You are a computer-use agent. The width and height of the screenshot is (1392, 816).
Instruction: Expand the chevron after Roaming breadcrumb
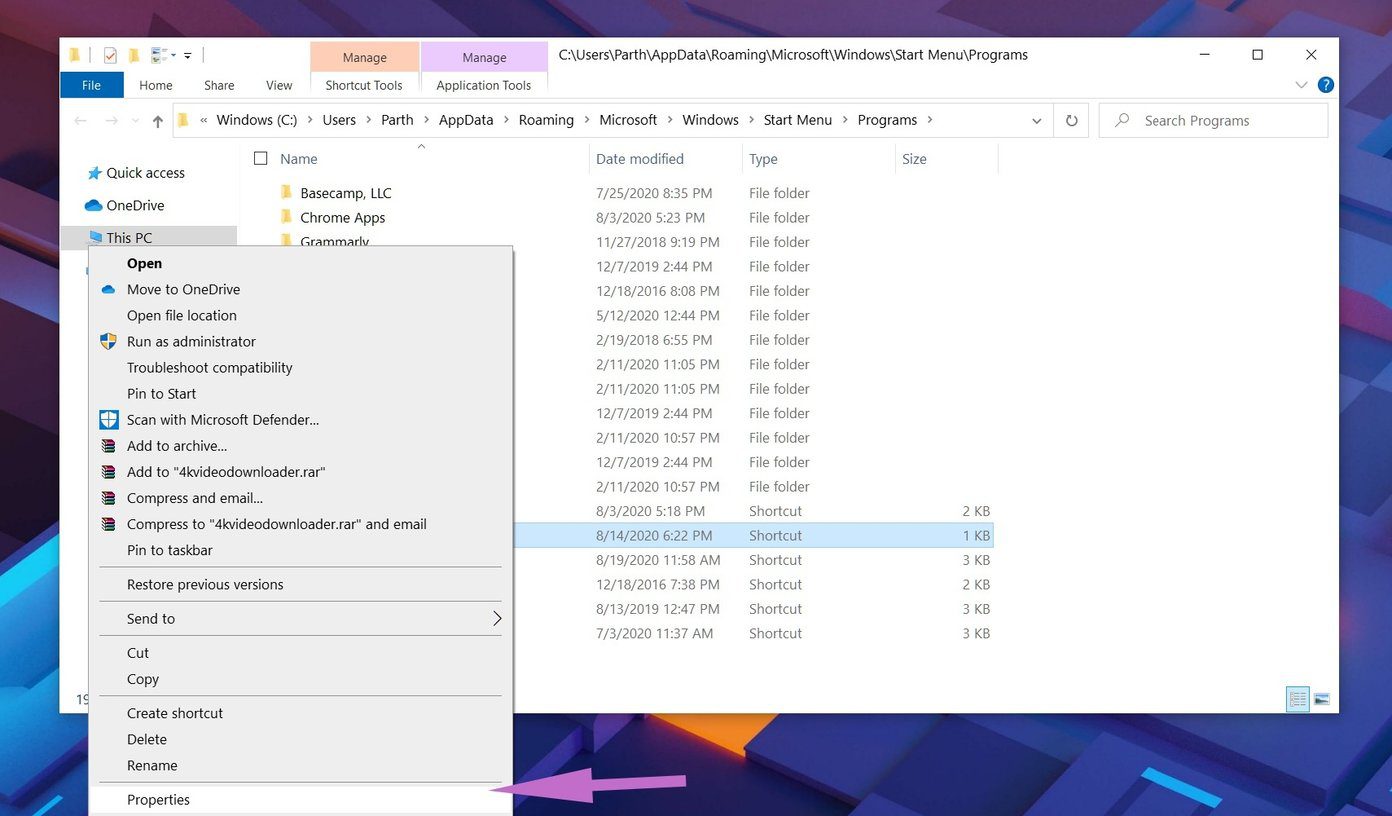pyautogui.click(x=587, y=120)
